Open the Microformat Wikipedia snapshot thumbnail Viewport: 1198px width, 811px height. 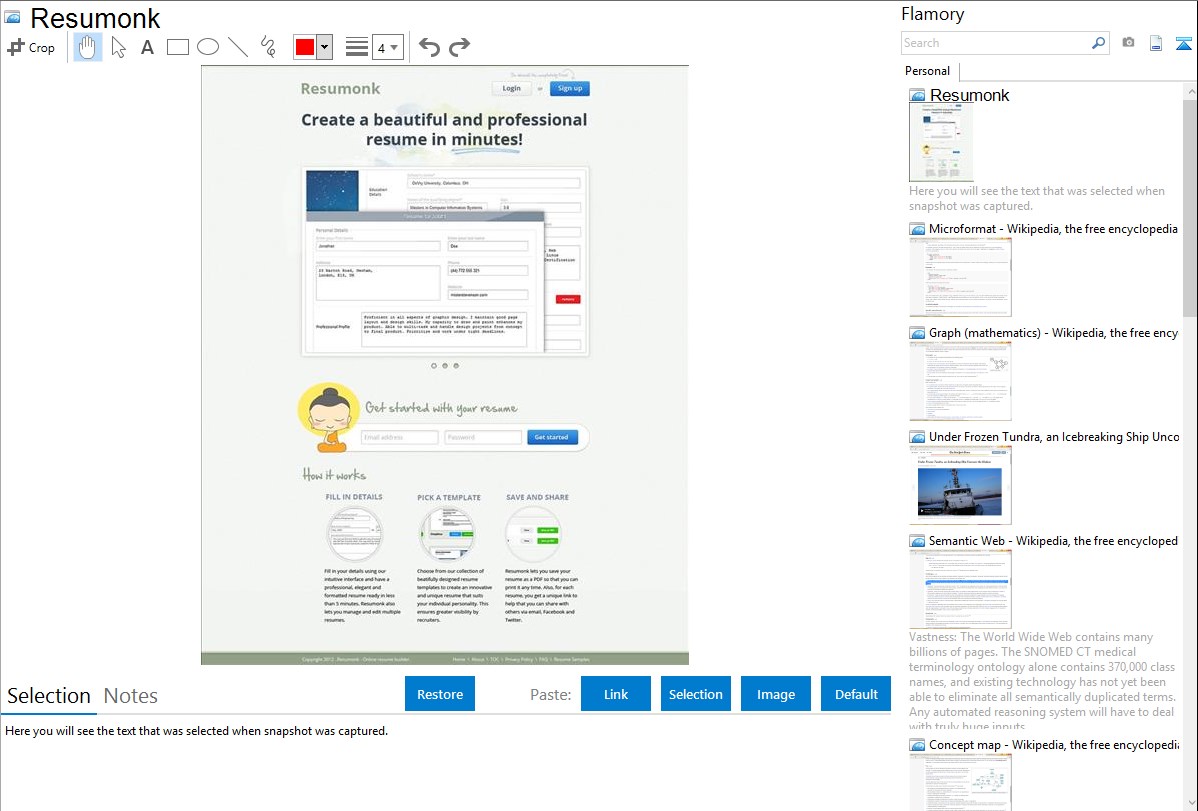960,277
